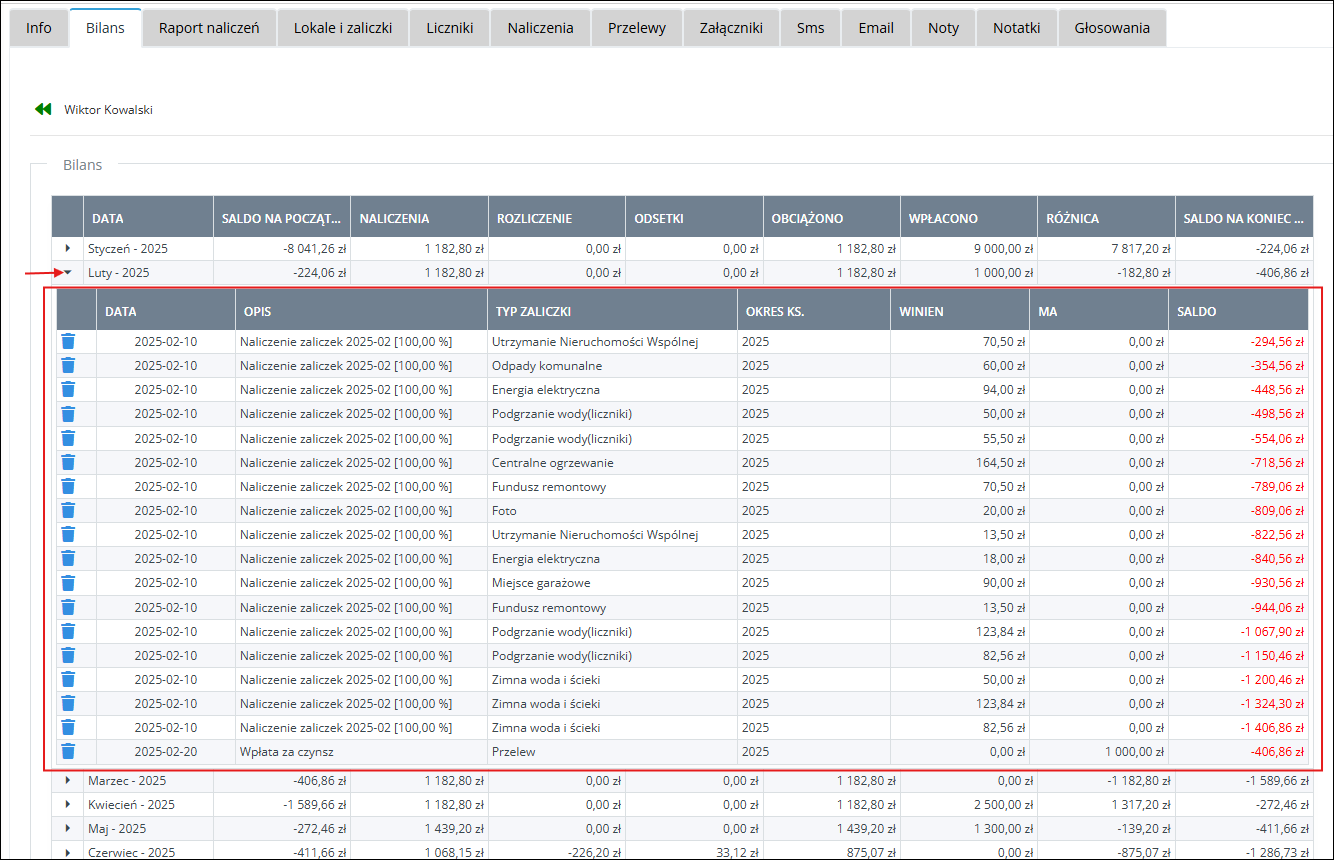Expand the Marzec - 2025 row
This screenshot has width=1334, height=860.
tap(68, 780)
